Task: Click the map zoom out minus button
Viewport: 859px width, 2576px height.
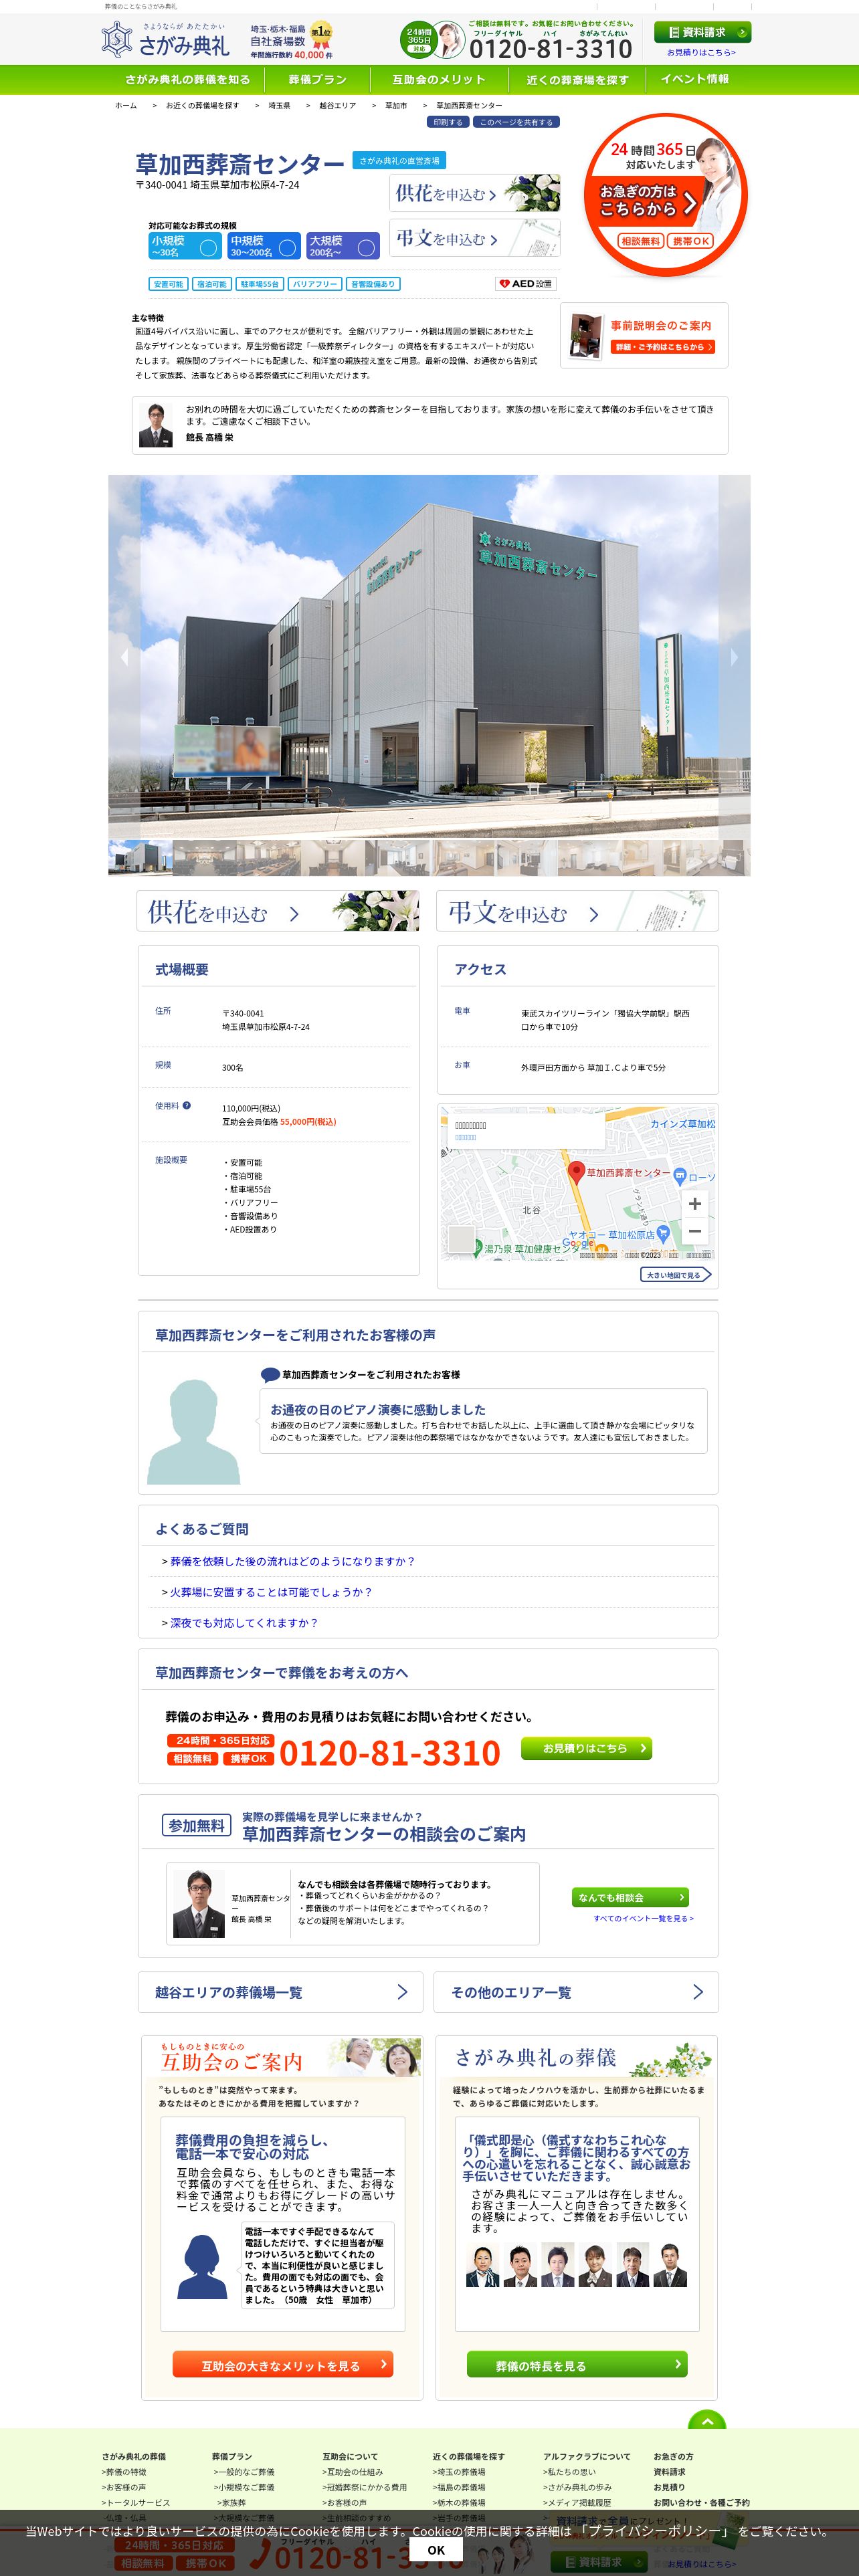Action: pos(694,1231)
